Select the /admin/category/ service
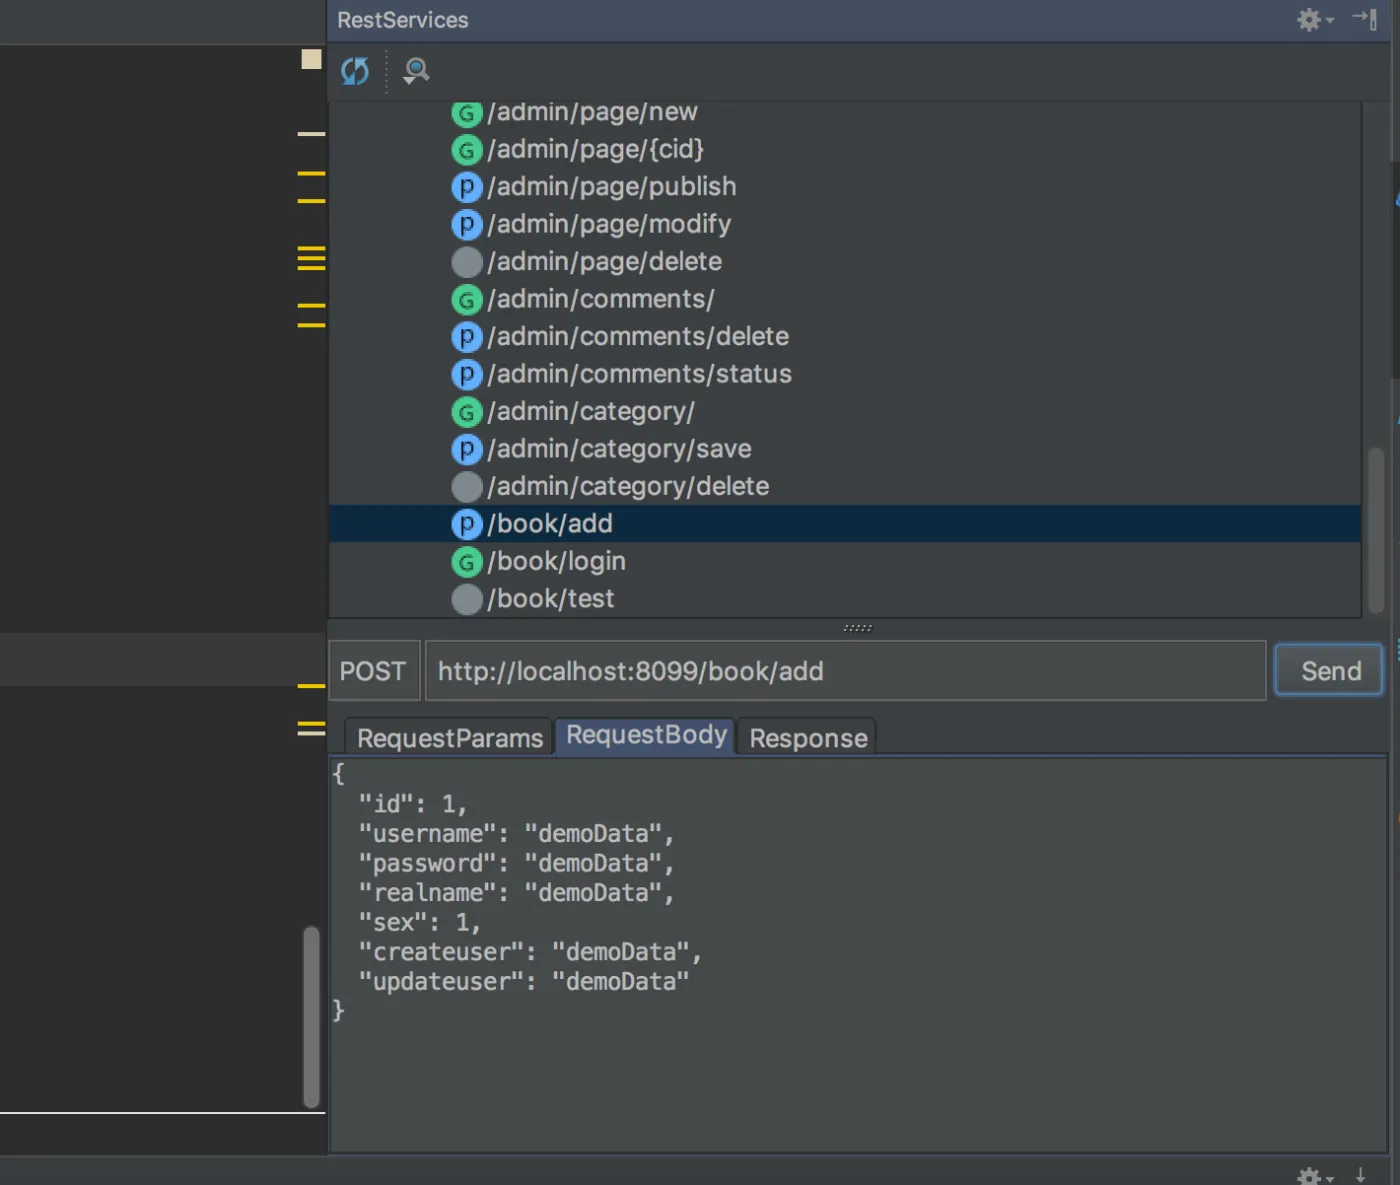 coord(591,412)
